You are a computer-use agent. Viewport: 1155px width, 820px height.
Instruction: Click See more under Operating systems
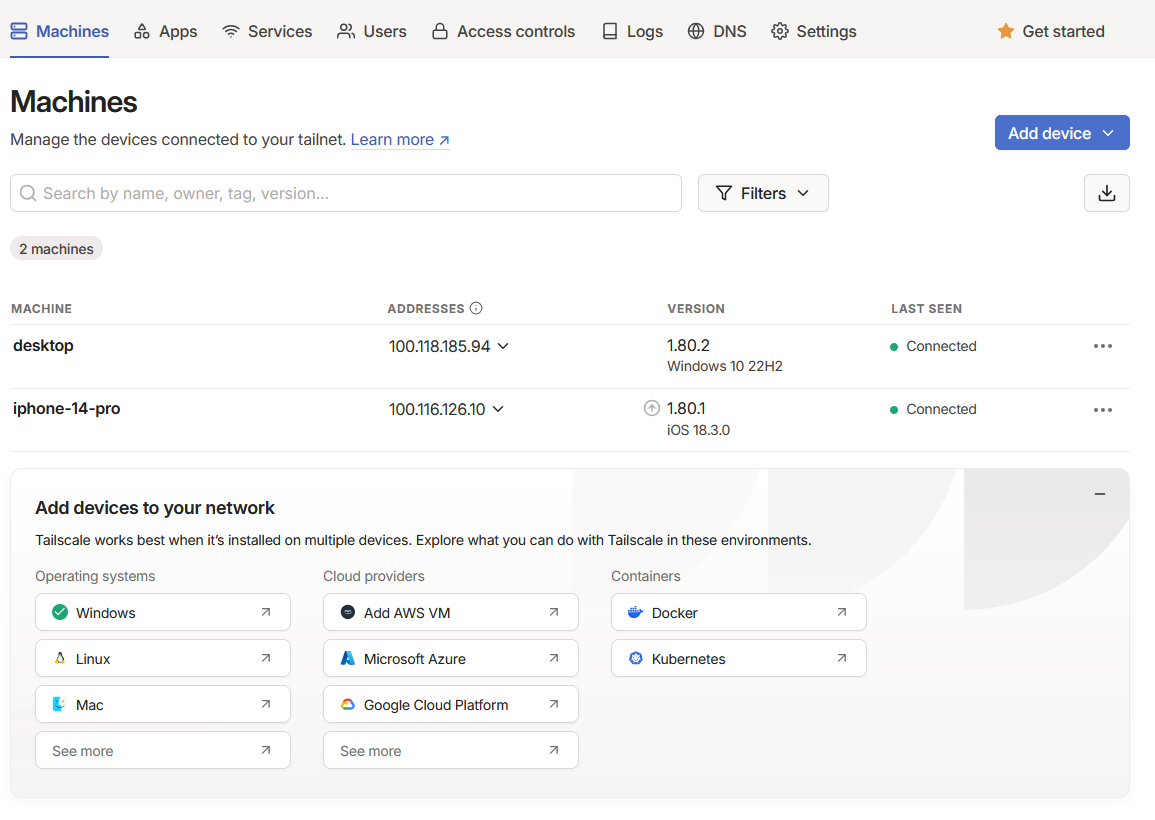tap(163, 750)
